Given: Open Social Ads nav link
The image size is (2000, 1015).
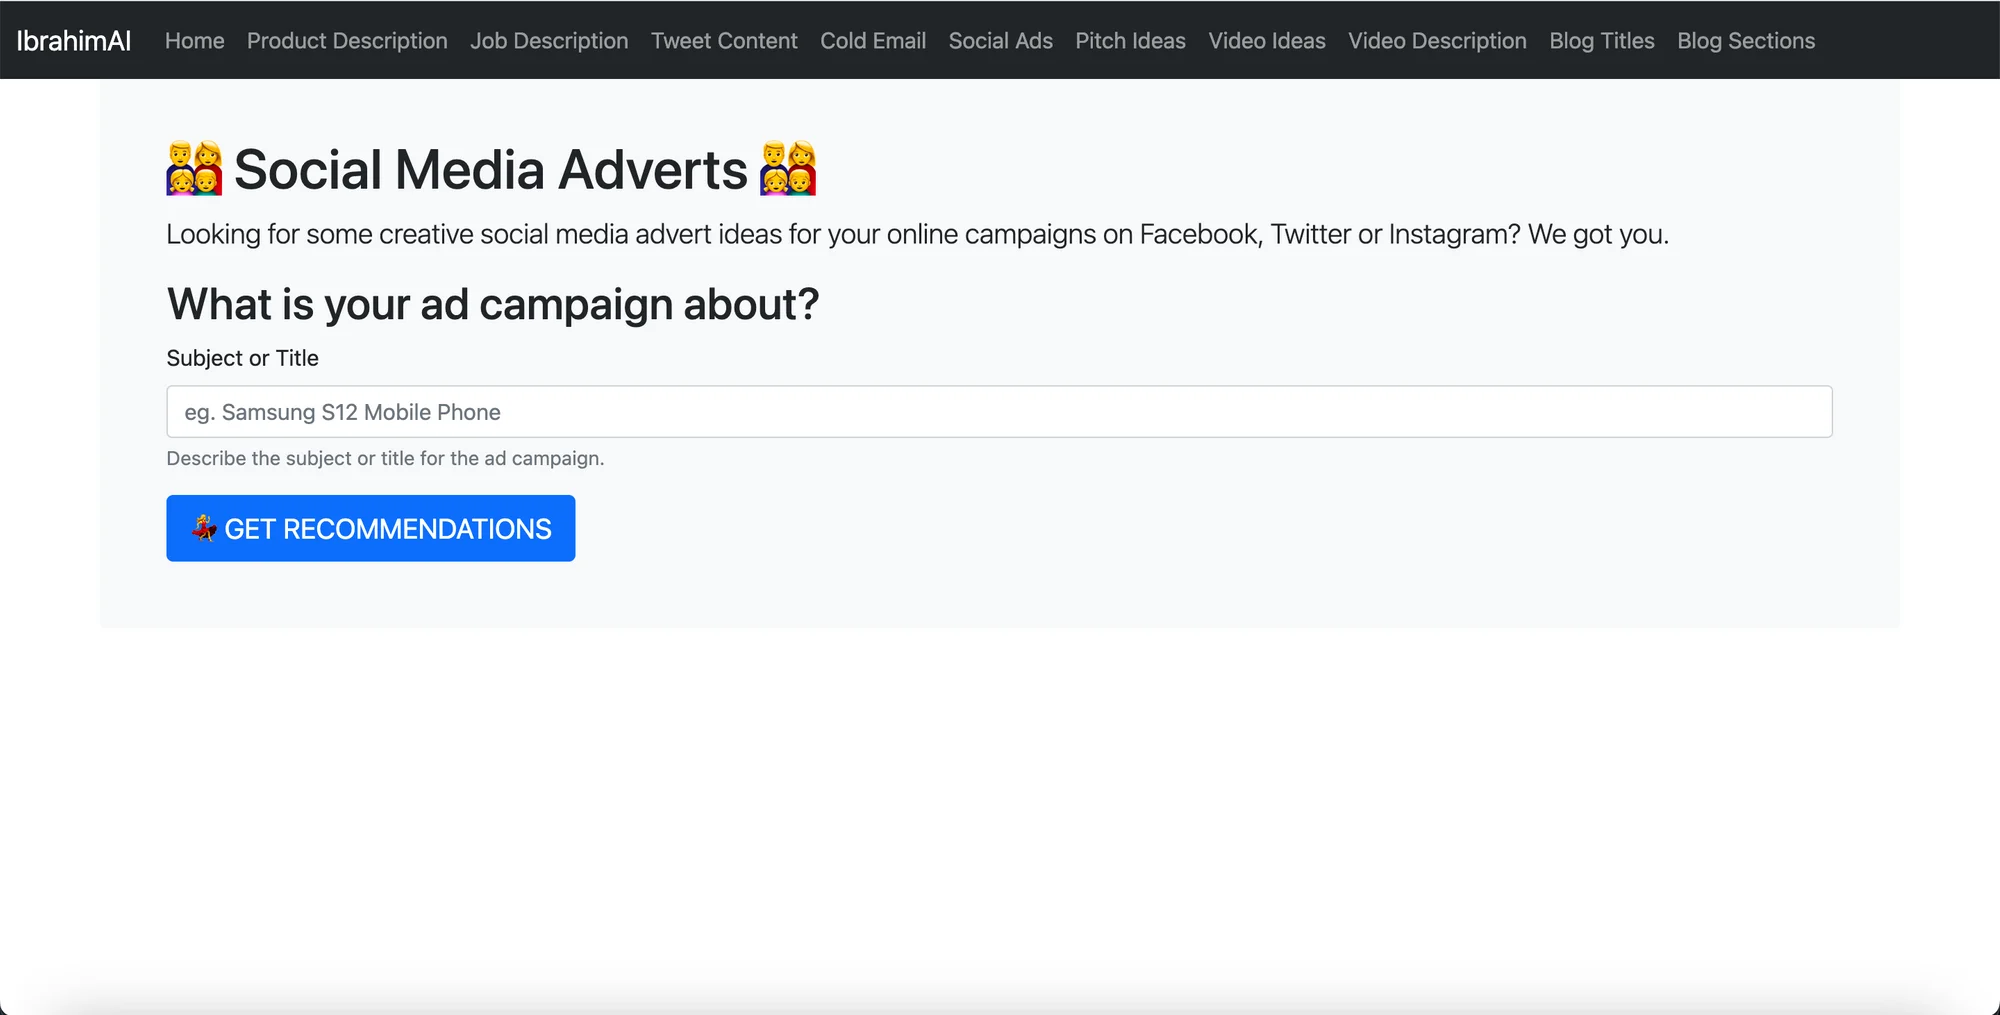Looking at the screenshot, I should coord(1000,41).
